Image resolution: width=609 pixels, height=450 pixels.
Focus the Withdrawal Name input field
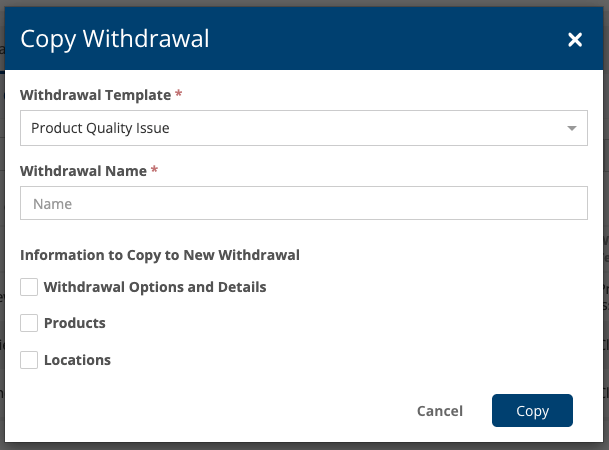point(303,204)
